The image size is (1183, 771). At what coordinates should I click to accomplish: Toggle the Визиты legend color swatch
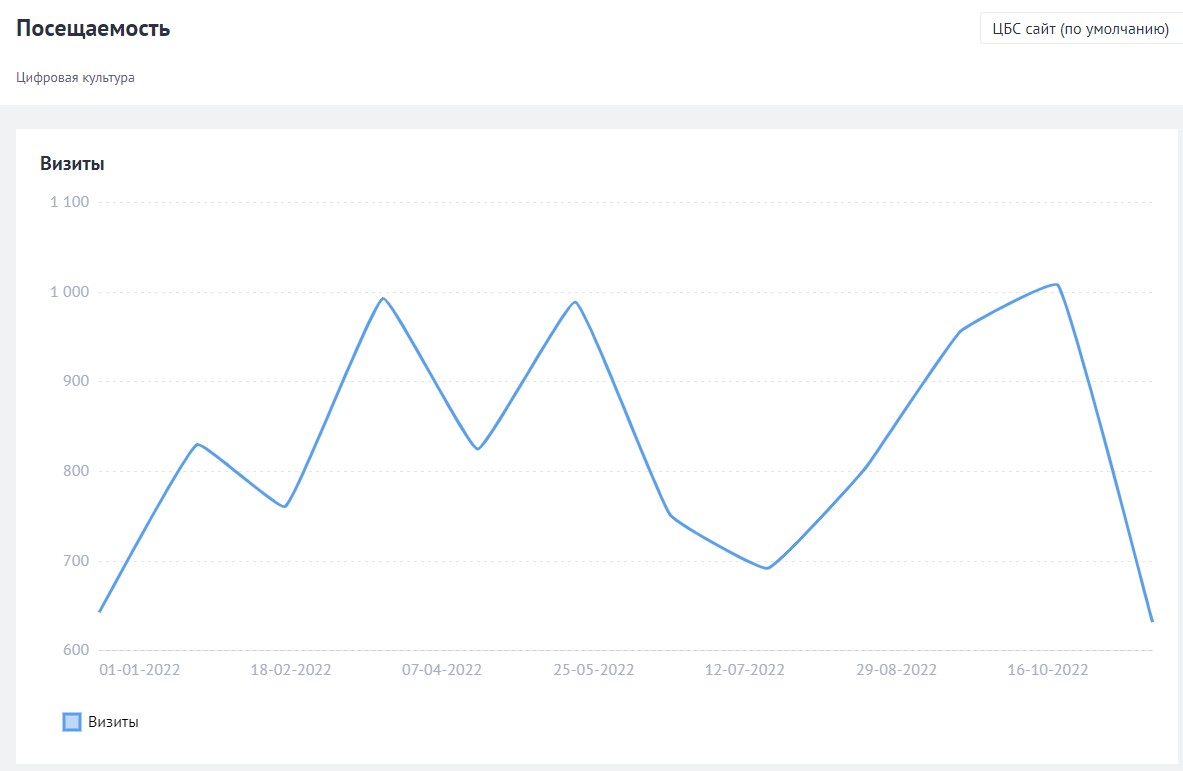point(72,722)
